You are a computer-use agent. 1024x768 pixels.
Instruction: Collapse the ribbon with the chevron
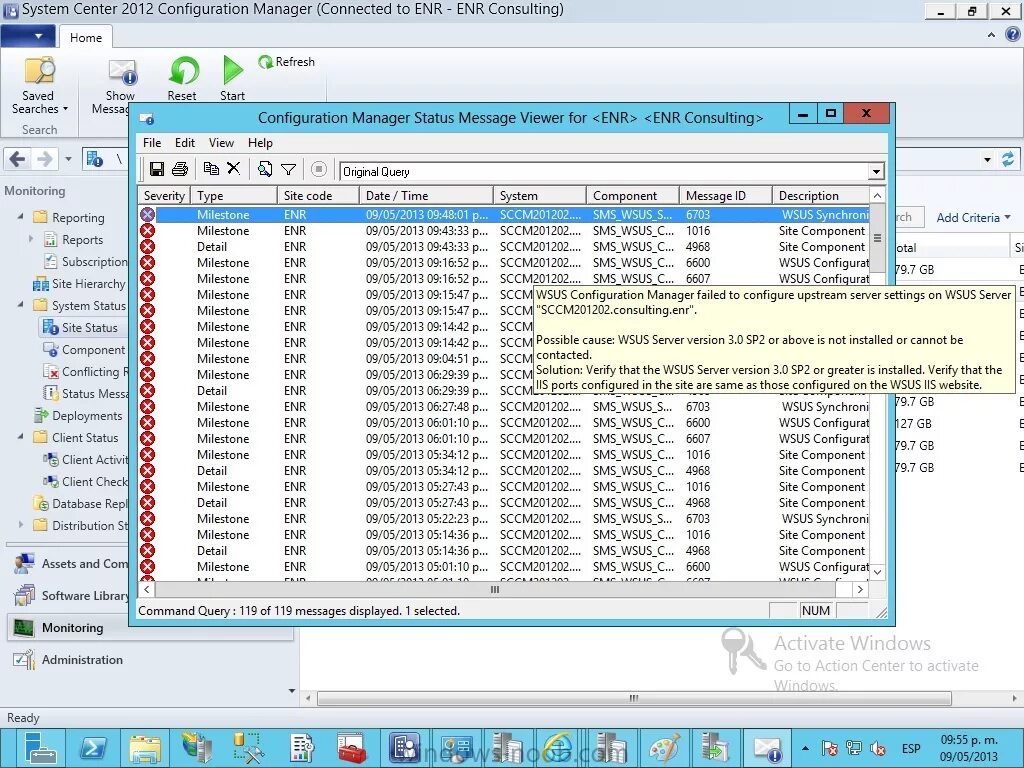(991, 35)
